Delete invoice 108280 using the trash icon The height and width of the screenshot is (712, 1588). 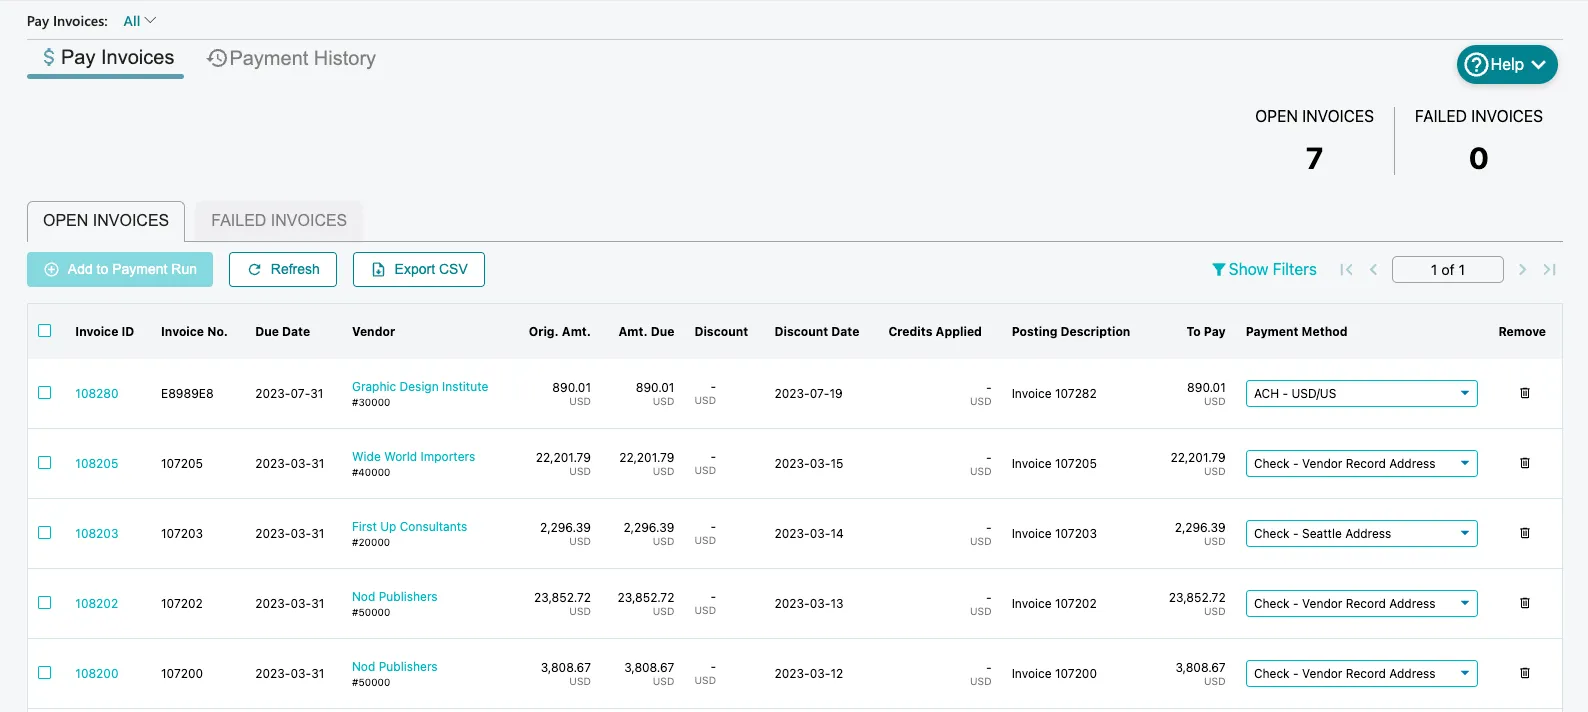1525,393
